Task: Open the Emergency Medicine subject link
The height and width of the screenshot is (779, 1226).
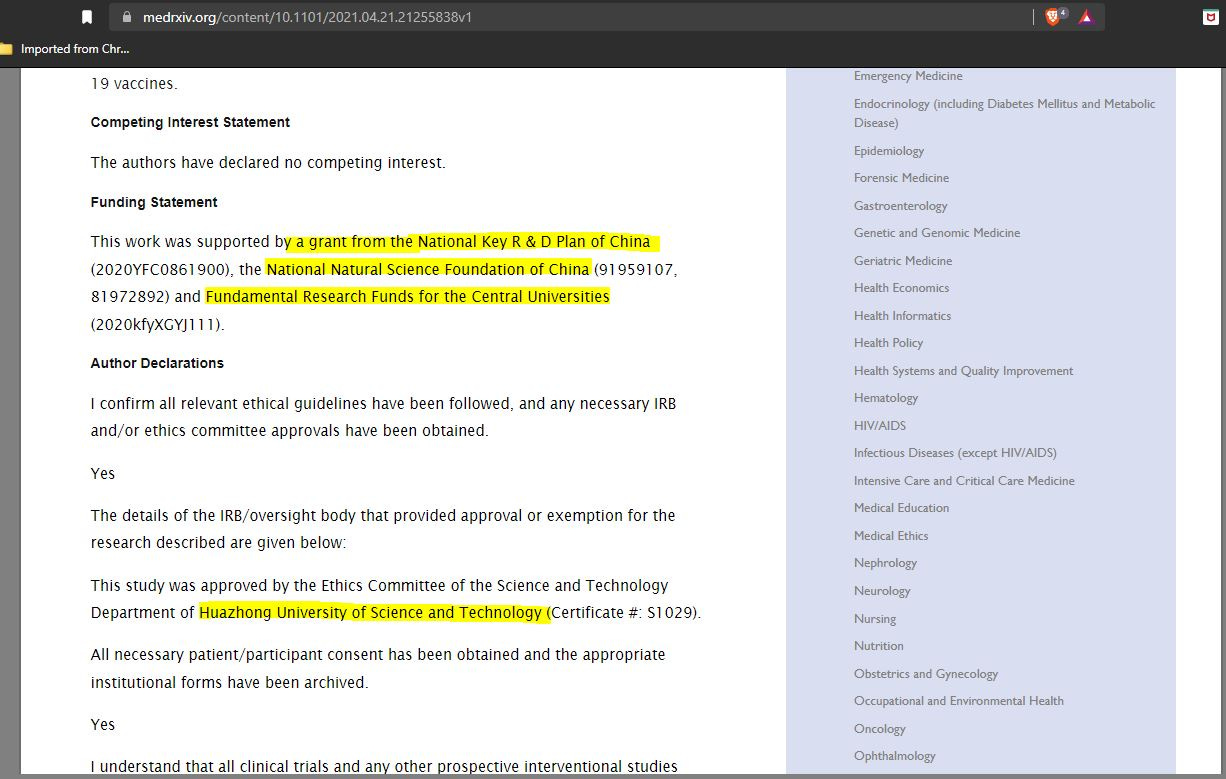Action: 908,76
